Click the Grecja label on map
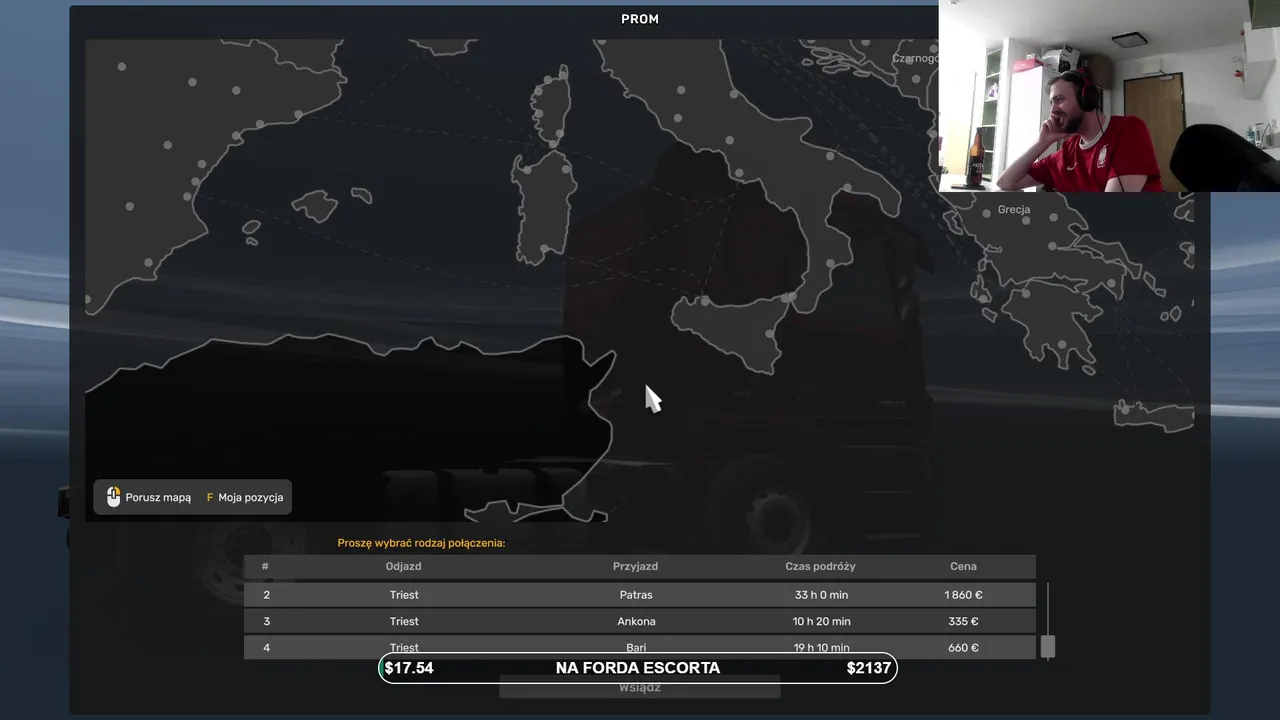The height and width of the screenshot is (720, 1280). point(1014,210)
